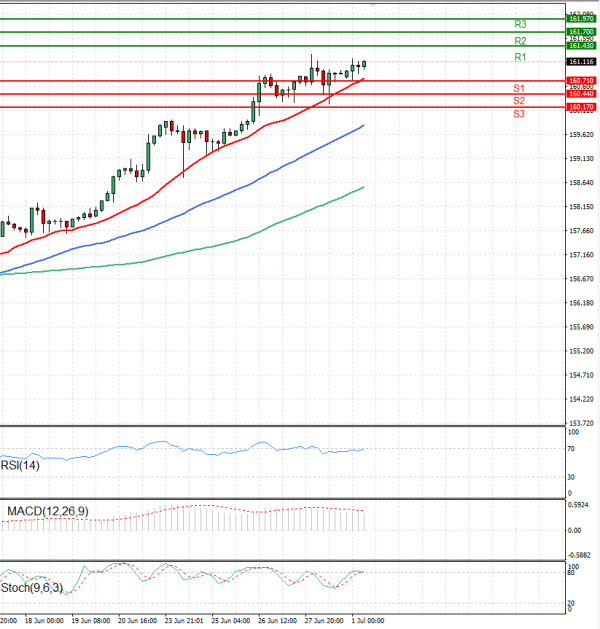Select the green 161.700 price tag
This screenshot has height=629, width=600.
[581, 32]
